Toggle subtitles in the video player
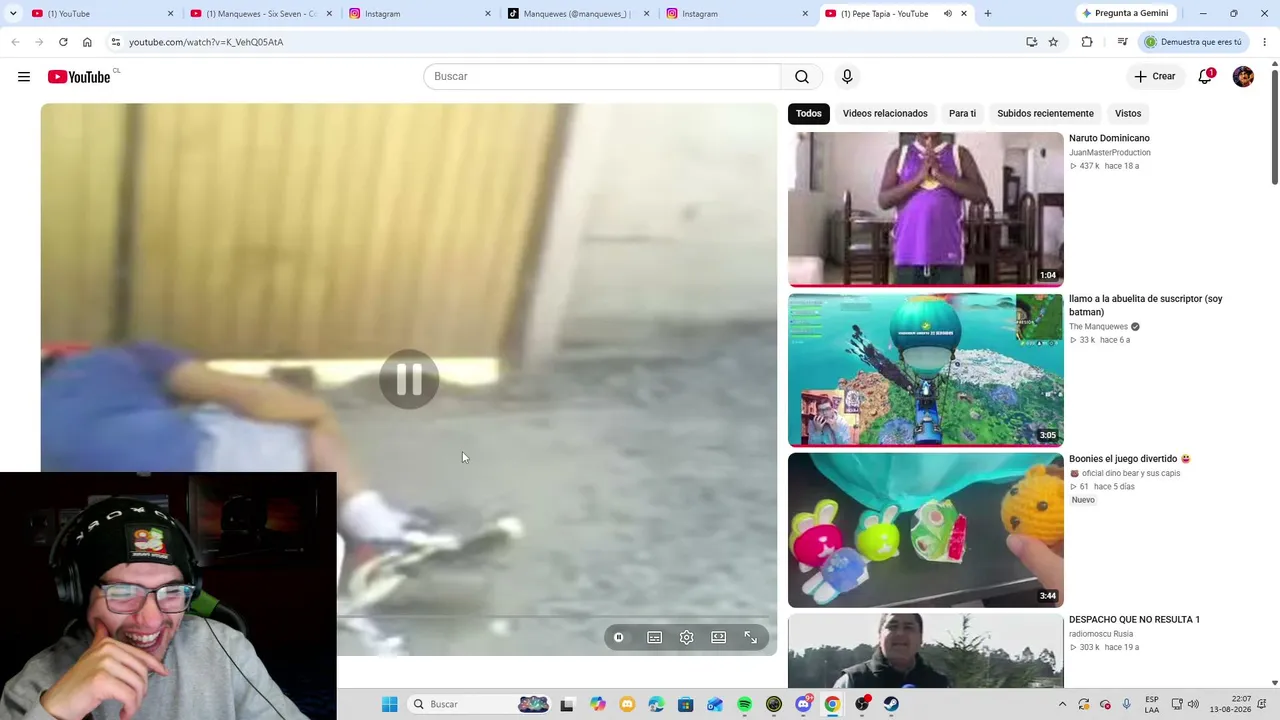 [x=655, y=637]
